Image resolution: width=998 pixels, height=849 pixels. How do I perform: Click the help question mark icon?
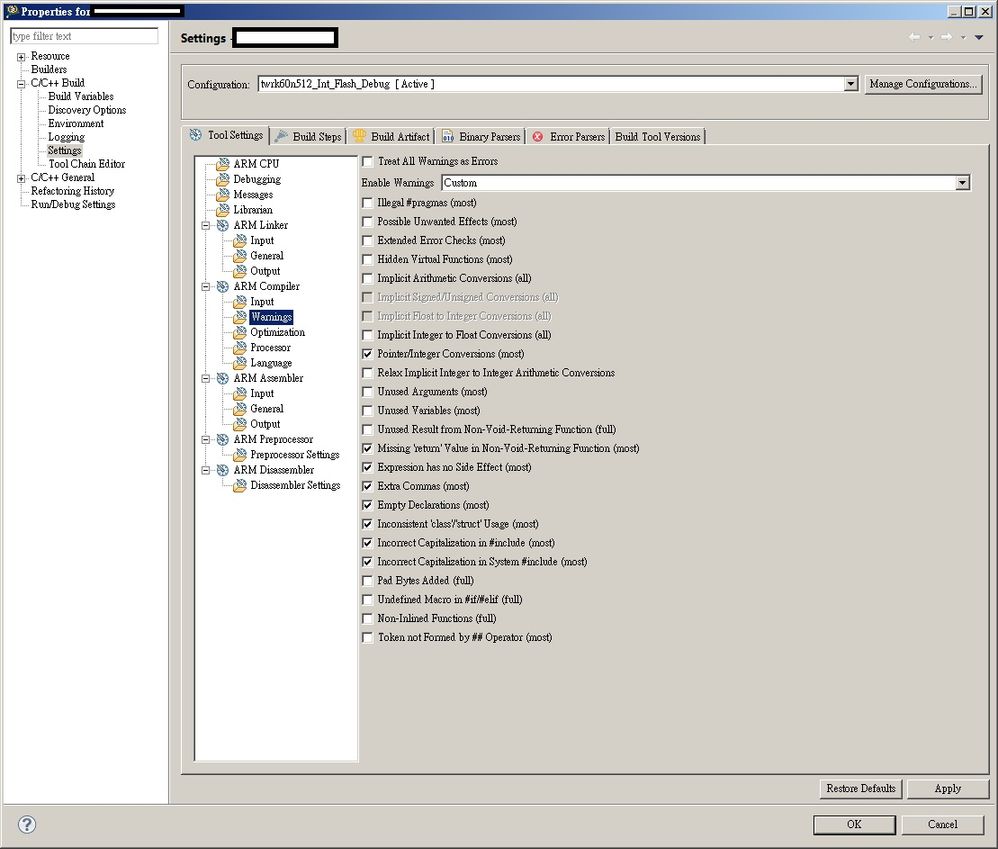click(27, 824)
